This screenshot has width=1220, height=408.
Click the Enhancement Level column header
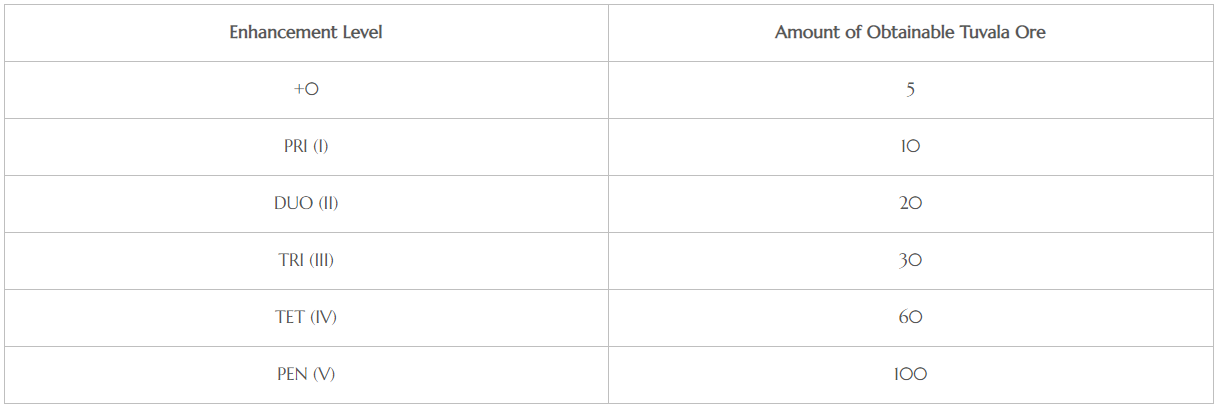306,32
